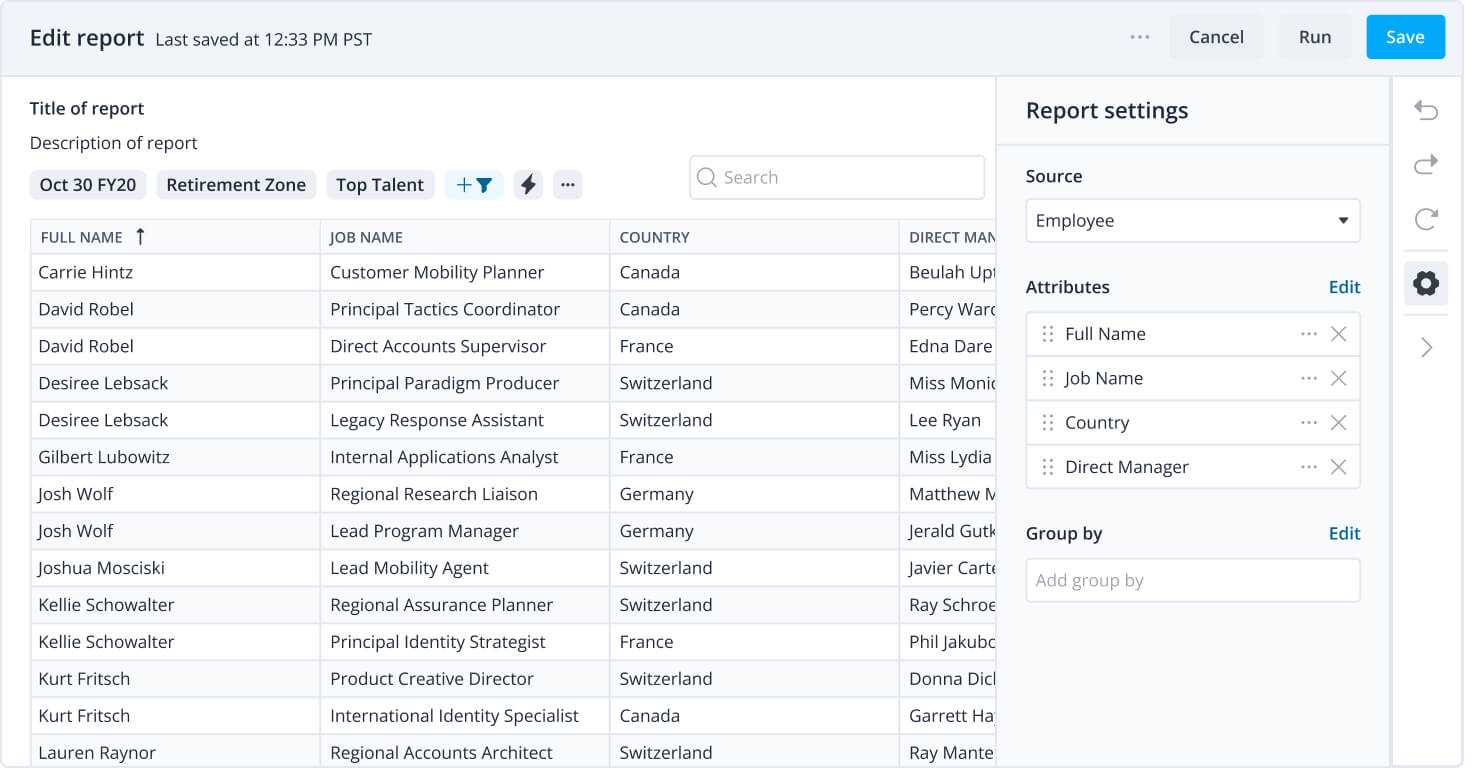
Task: Click drag handle of Full Name attribute
Action: (1048, 334)
